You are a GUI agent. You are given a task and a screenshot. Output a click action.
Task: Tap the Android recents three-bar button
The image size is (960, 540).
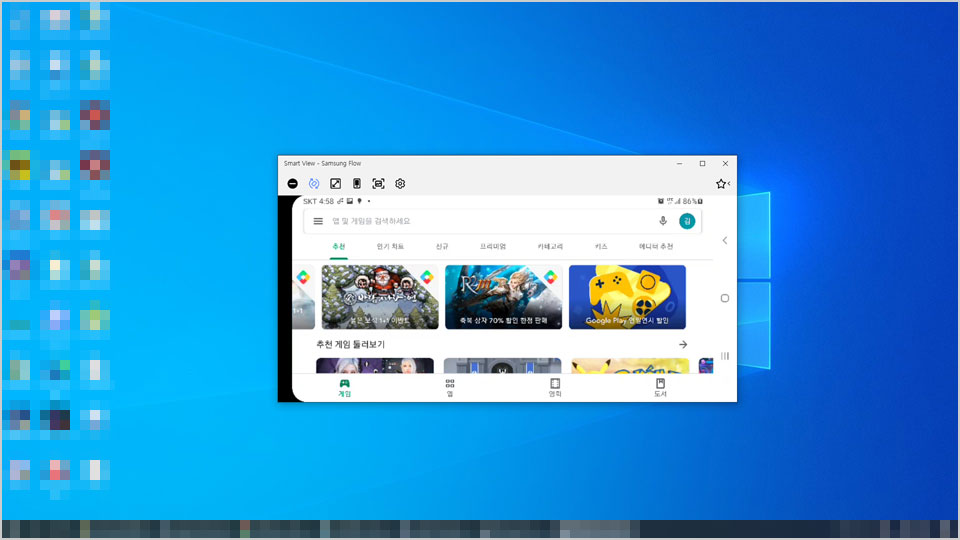pos(725,356)
